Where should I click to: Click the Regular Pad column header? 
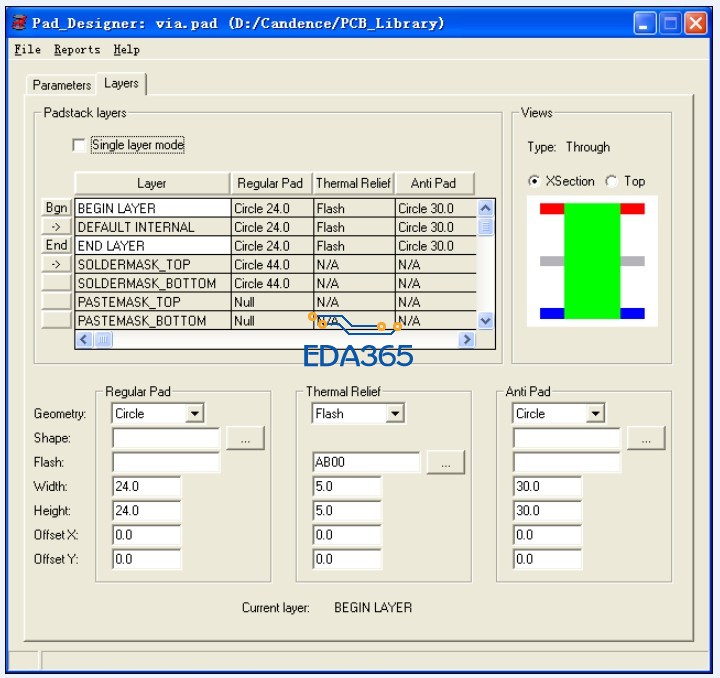click(272, 183)
